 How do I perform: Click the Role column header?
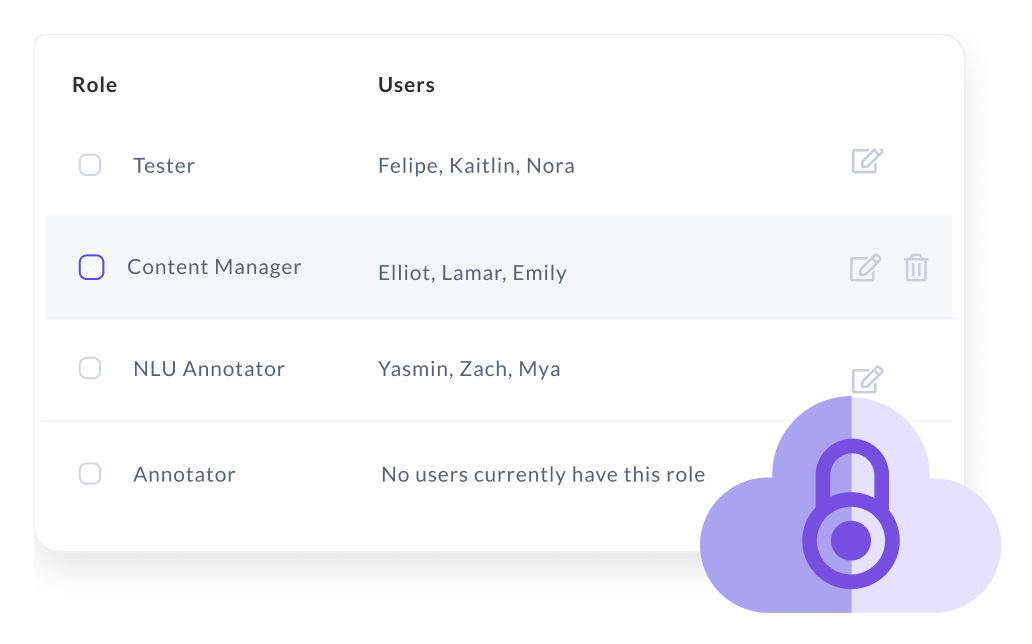pyautogui.click(x=94, y=84)
